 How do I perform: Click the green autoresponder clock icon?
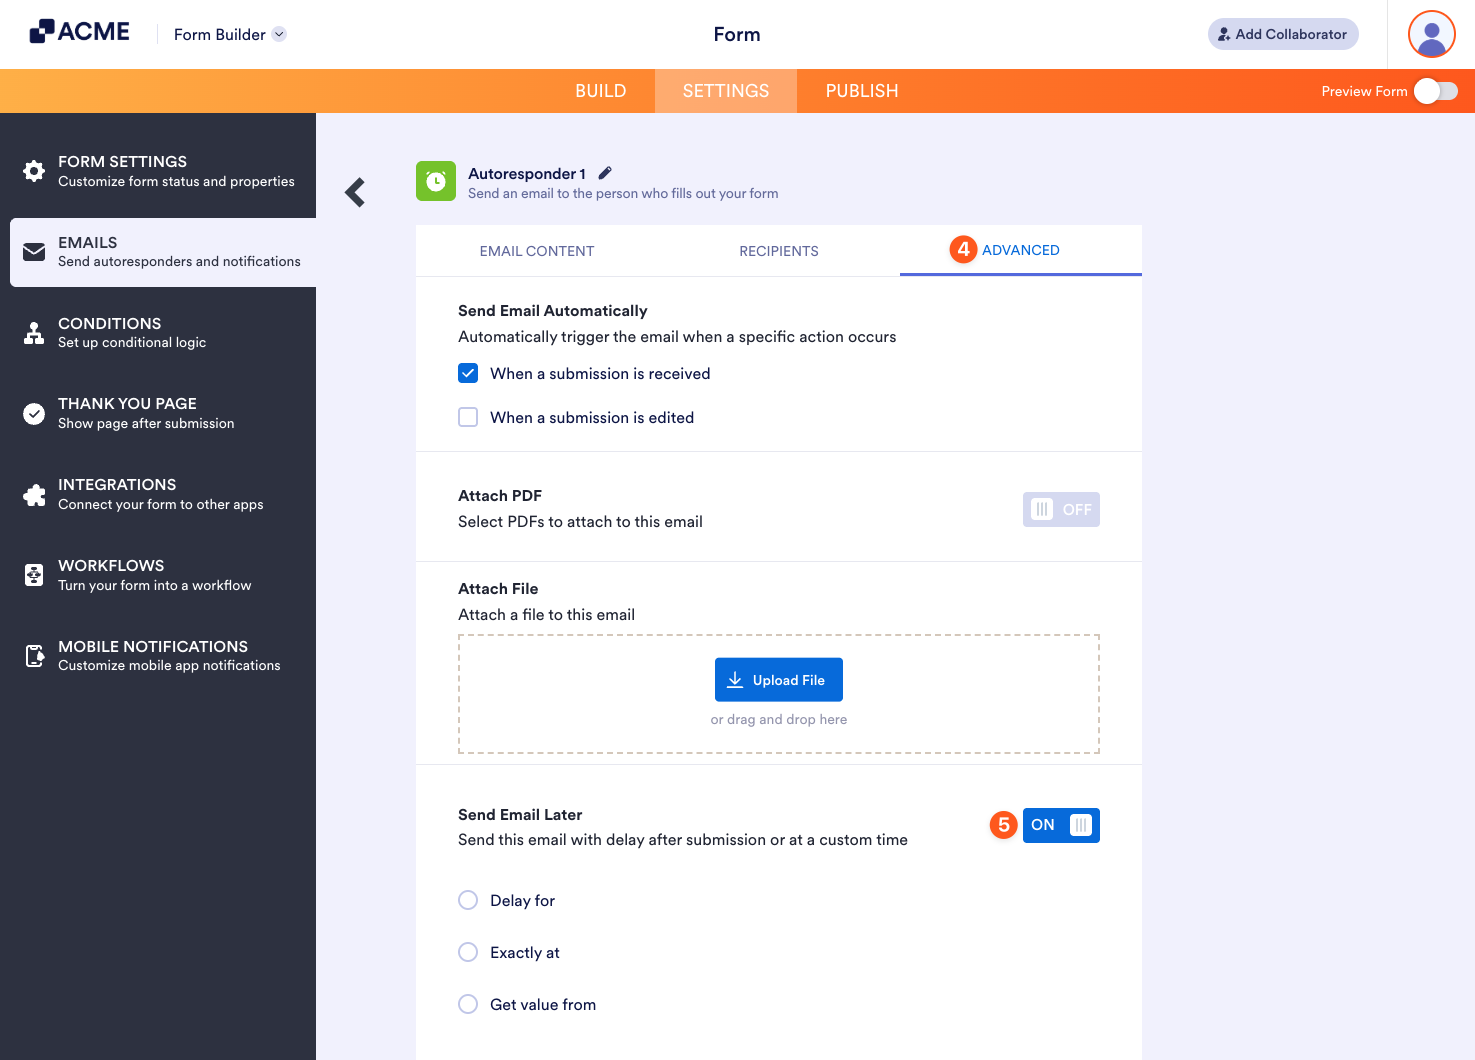pyautogui.click(x=435, y=181)
